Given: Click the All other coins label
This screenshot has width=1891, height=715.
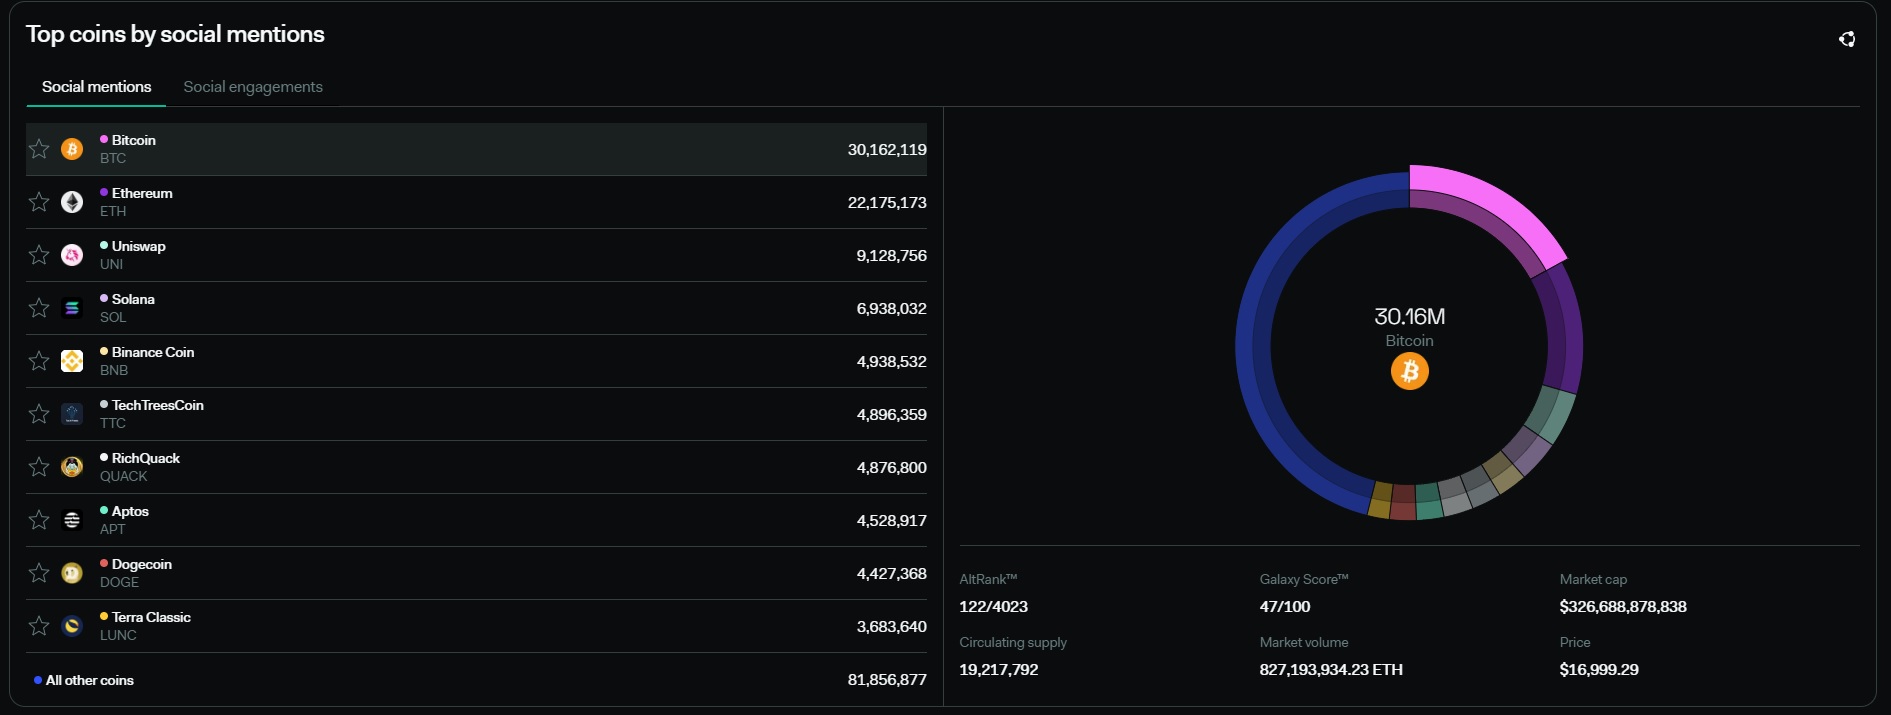Looking at the screenshot, I should pyautogui.click(x=90, y=680).
